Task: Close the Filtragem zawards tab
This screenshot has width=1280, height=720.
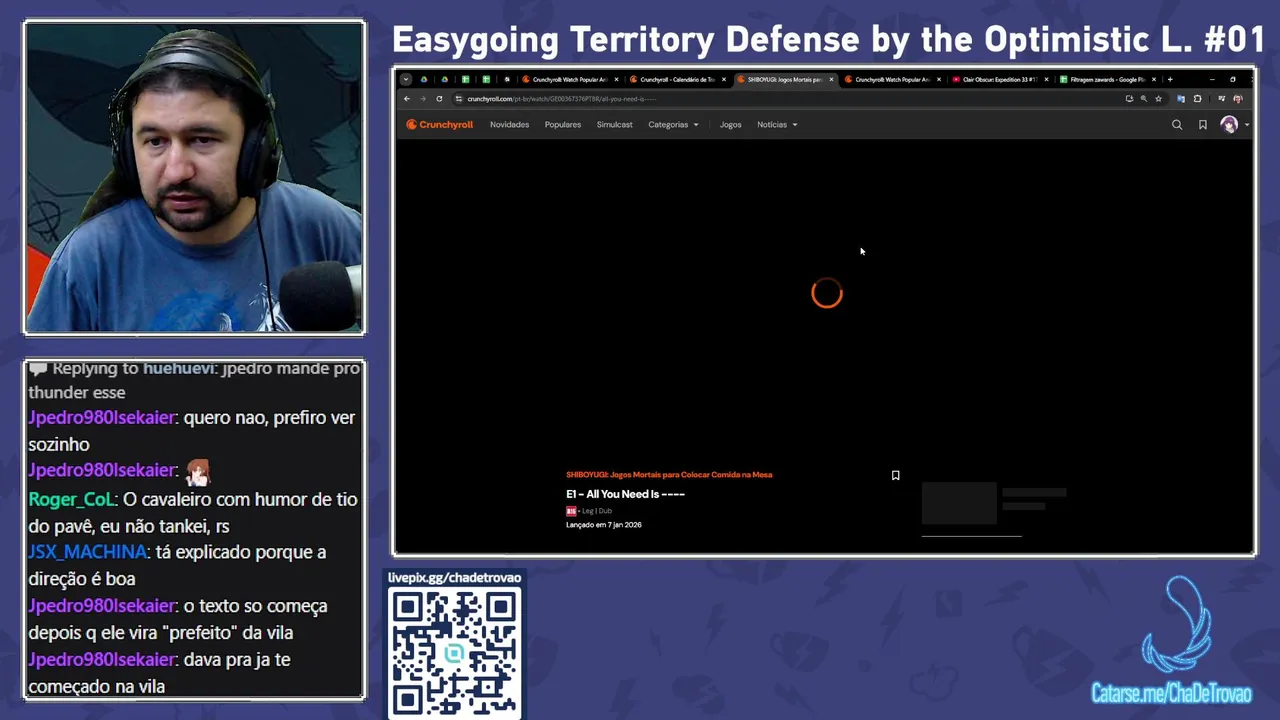Action: pos(1154,79)
